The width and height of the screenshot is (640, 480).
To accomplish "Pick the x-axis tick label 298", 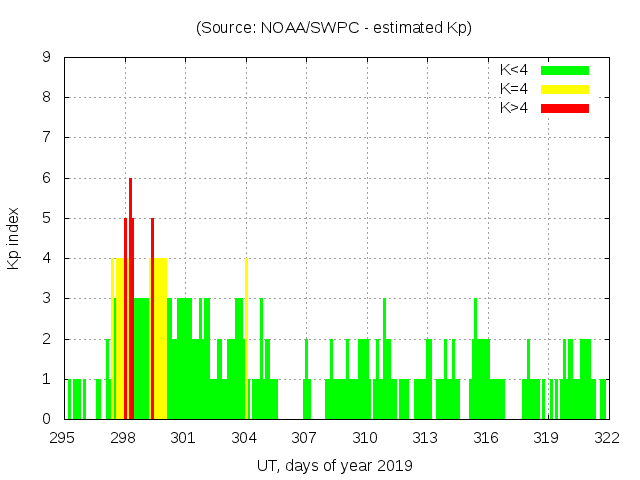I will (123, 437).
